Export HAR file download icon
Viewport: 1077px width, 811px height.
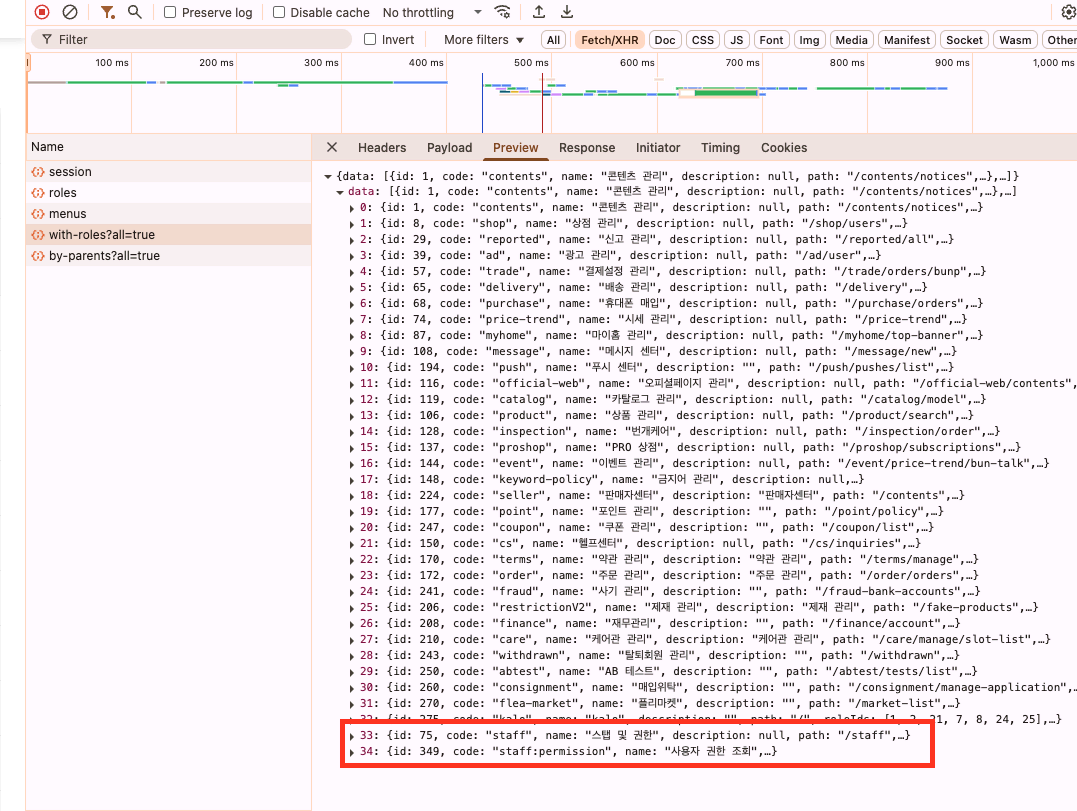pos(567,12)
